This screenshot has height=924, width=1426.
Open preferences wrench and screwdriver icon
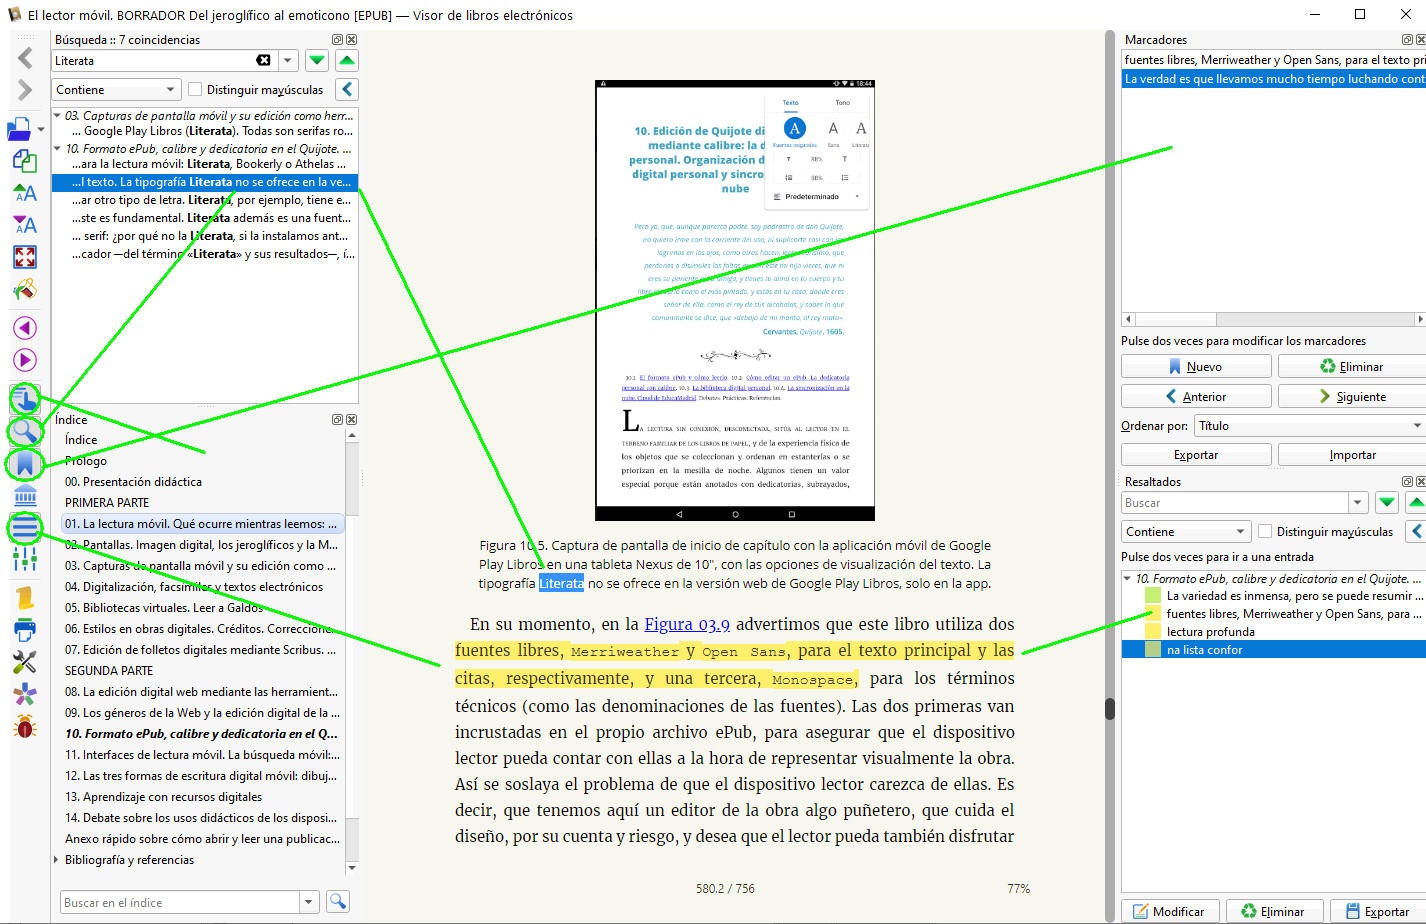click(x=25, y=662)
